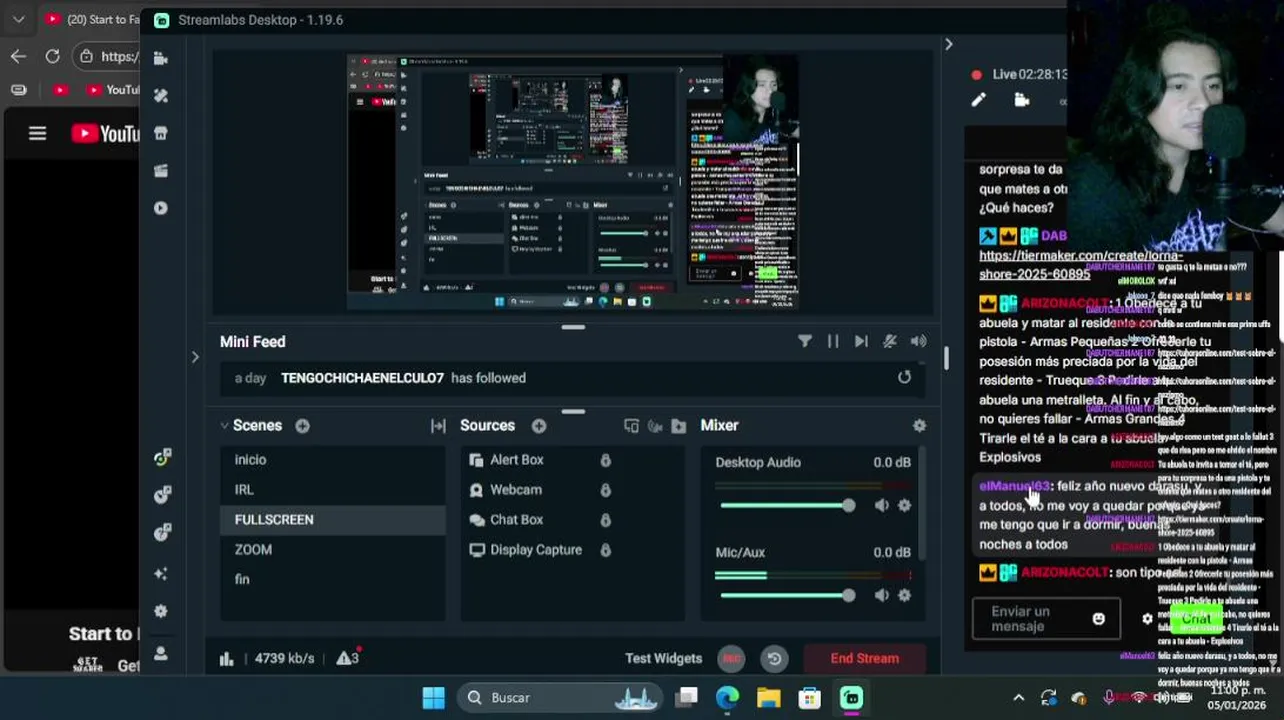The height and width of the screenshot is (720, 1284).
Task: Select the IRL scene
Action: point(333,490)
